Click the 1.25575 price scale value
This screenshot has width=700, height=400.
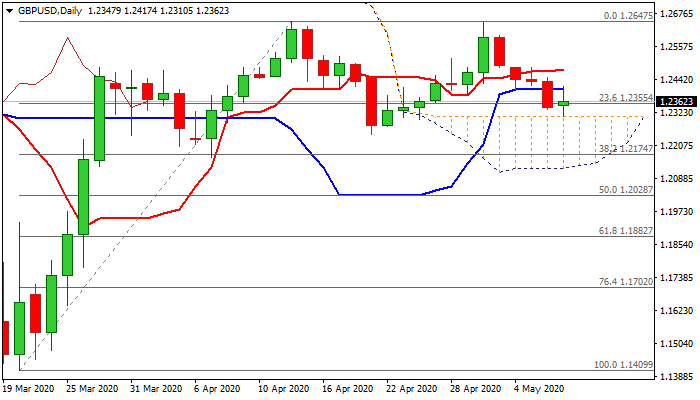point(677,47)
